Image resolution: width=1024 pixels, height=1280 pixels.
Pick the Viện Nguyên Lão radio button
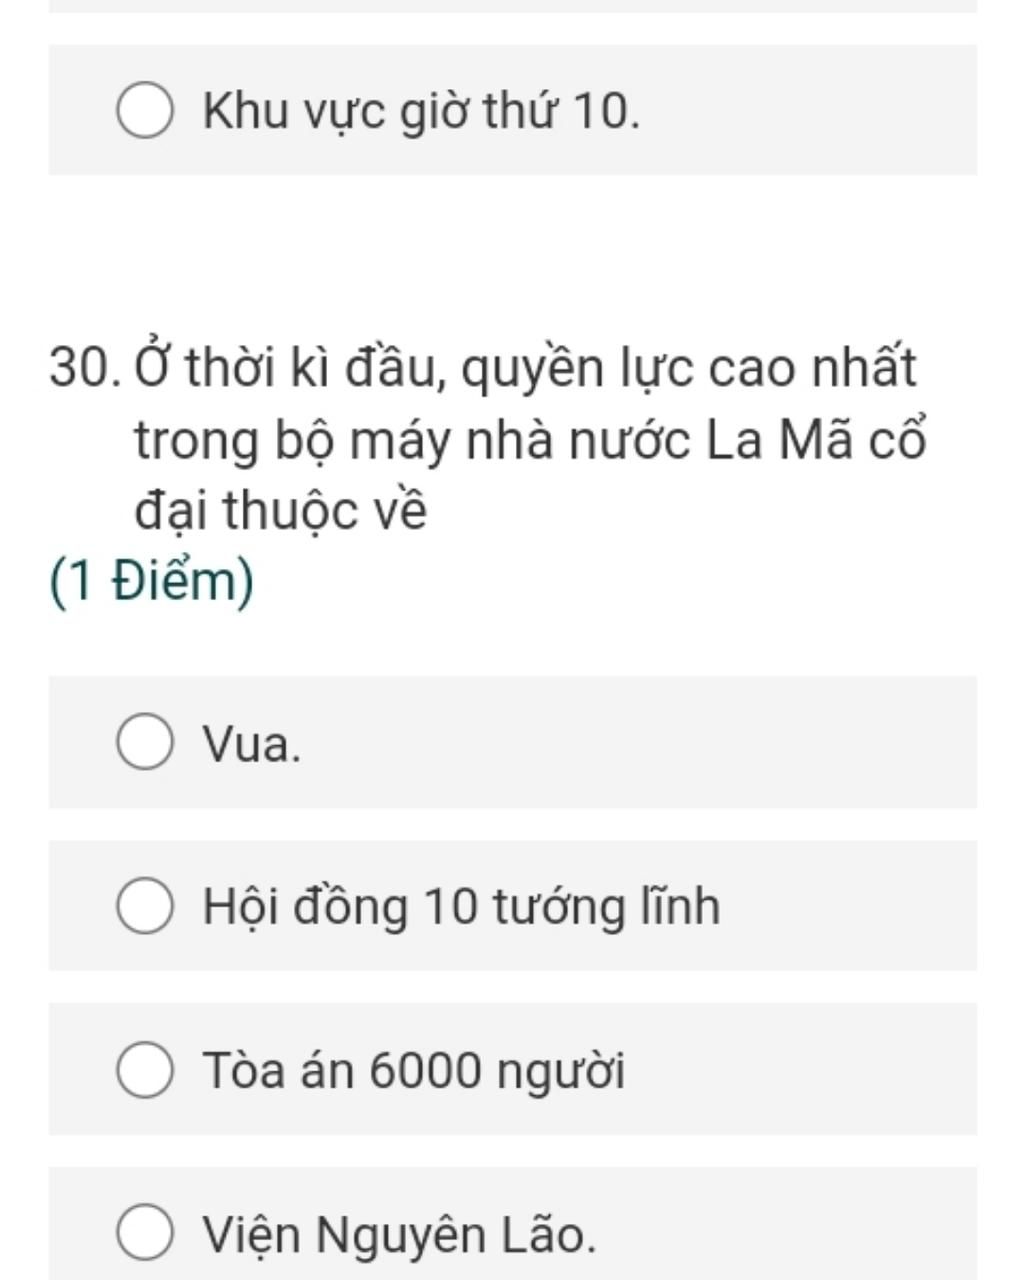click(146, 1232)
